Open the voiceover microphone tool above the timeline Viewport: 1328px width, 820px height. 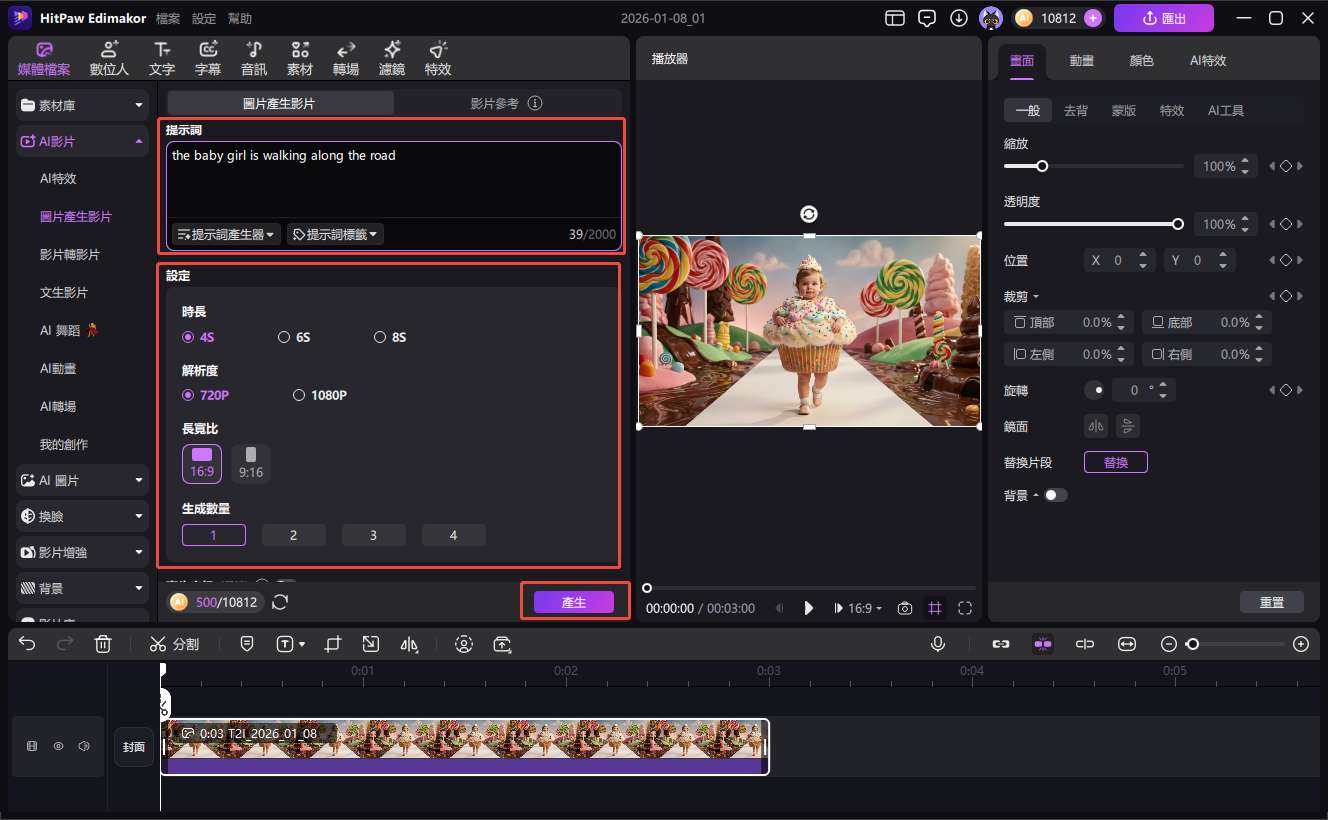[938, 644]
